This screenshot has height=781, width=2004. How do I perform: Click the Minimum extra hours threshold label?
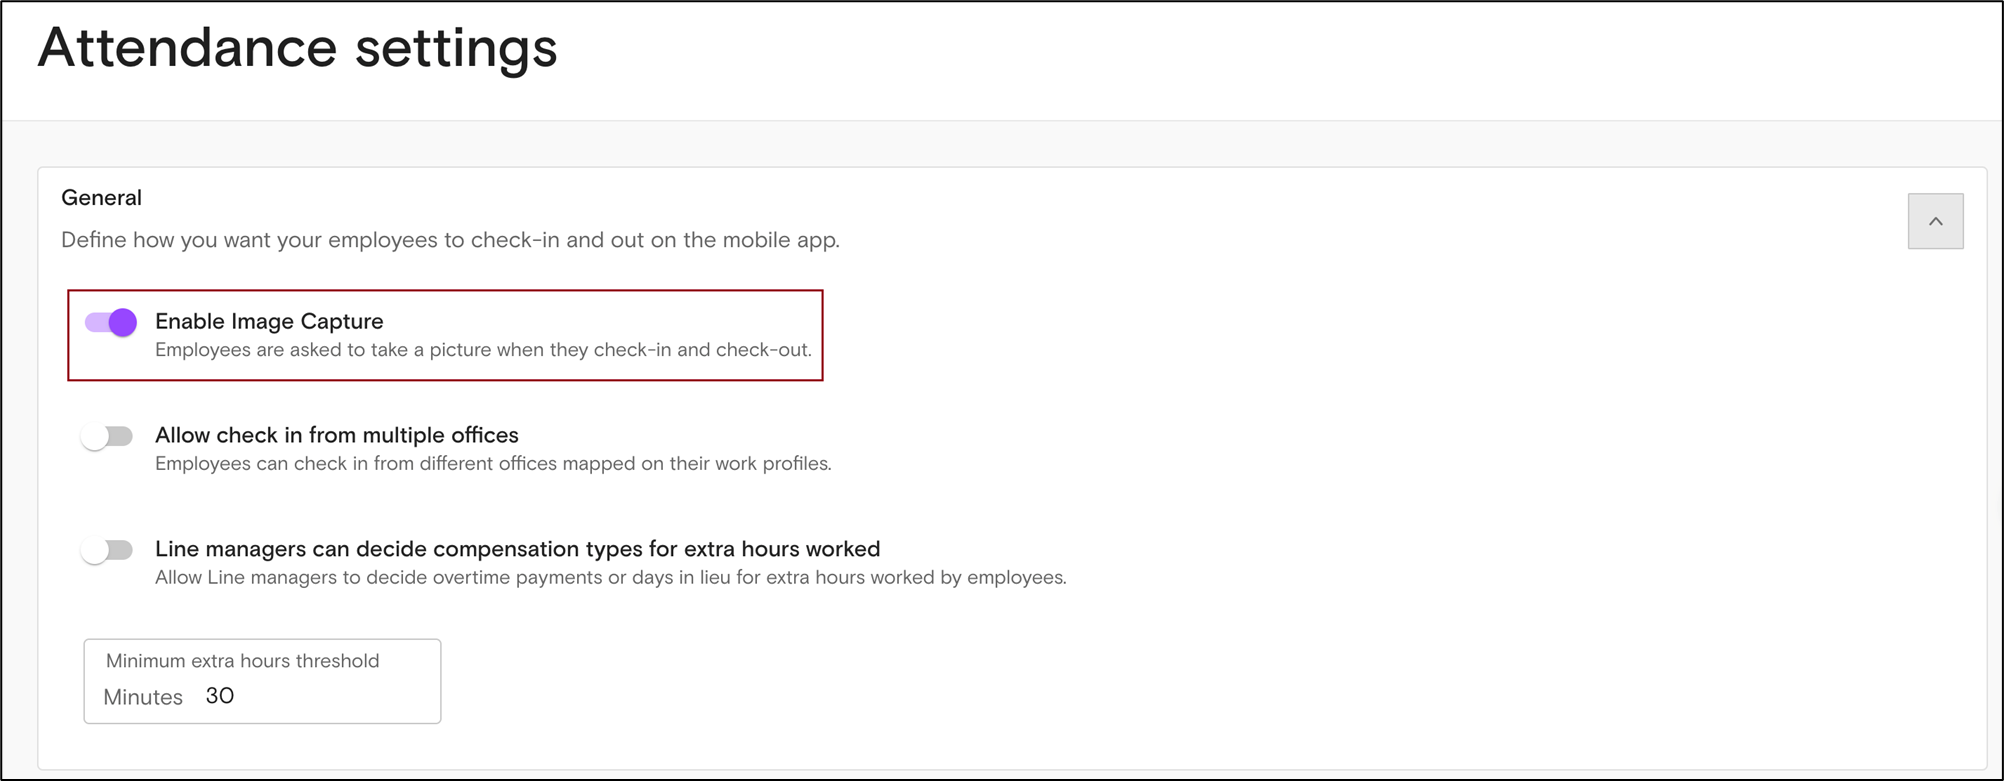pos(242,660)
